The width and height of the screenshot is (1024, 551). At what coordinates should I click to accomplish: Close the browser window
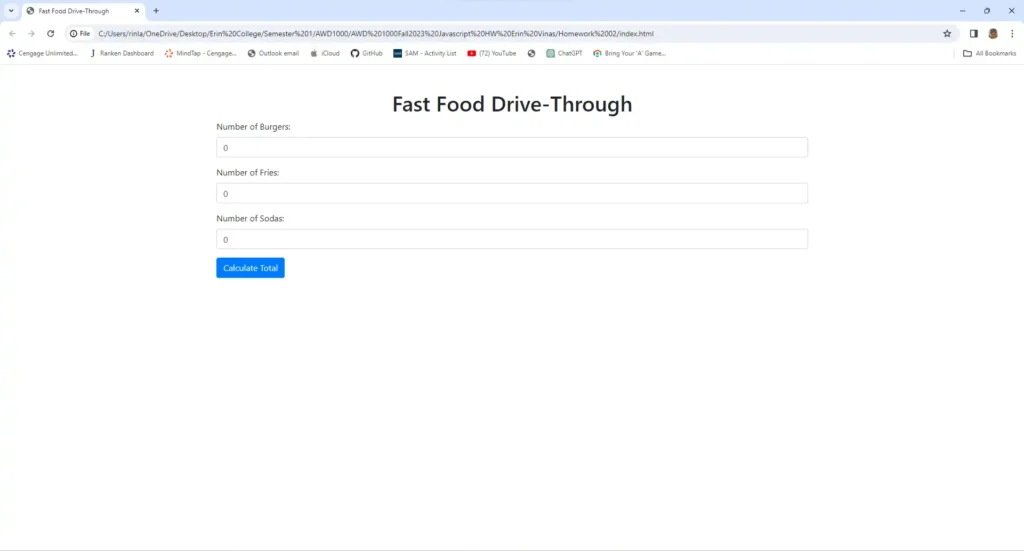1012,11
